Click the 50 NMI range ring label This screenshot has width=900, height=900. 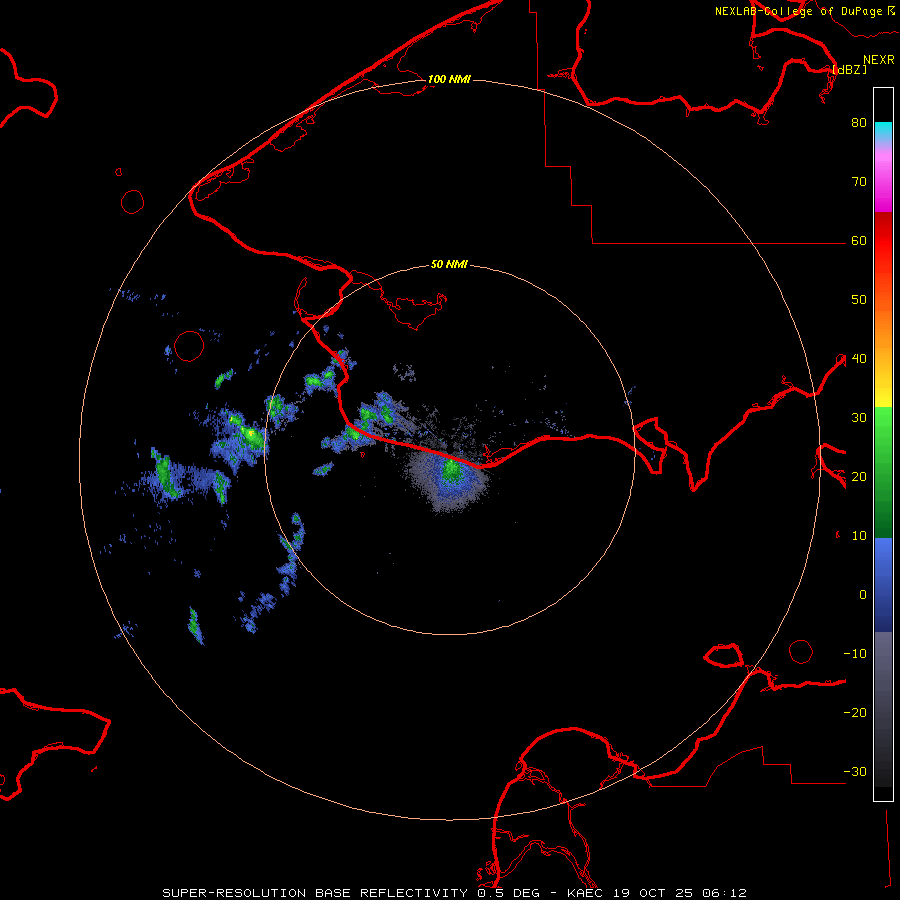[x=449, y=264]
